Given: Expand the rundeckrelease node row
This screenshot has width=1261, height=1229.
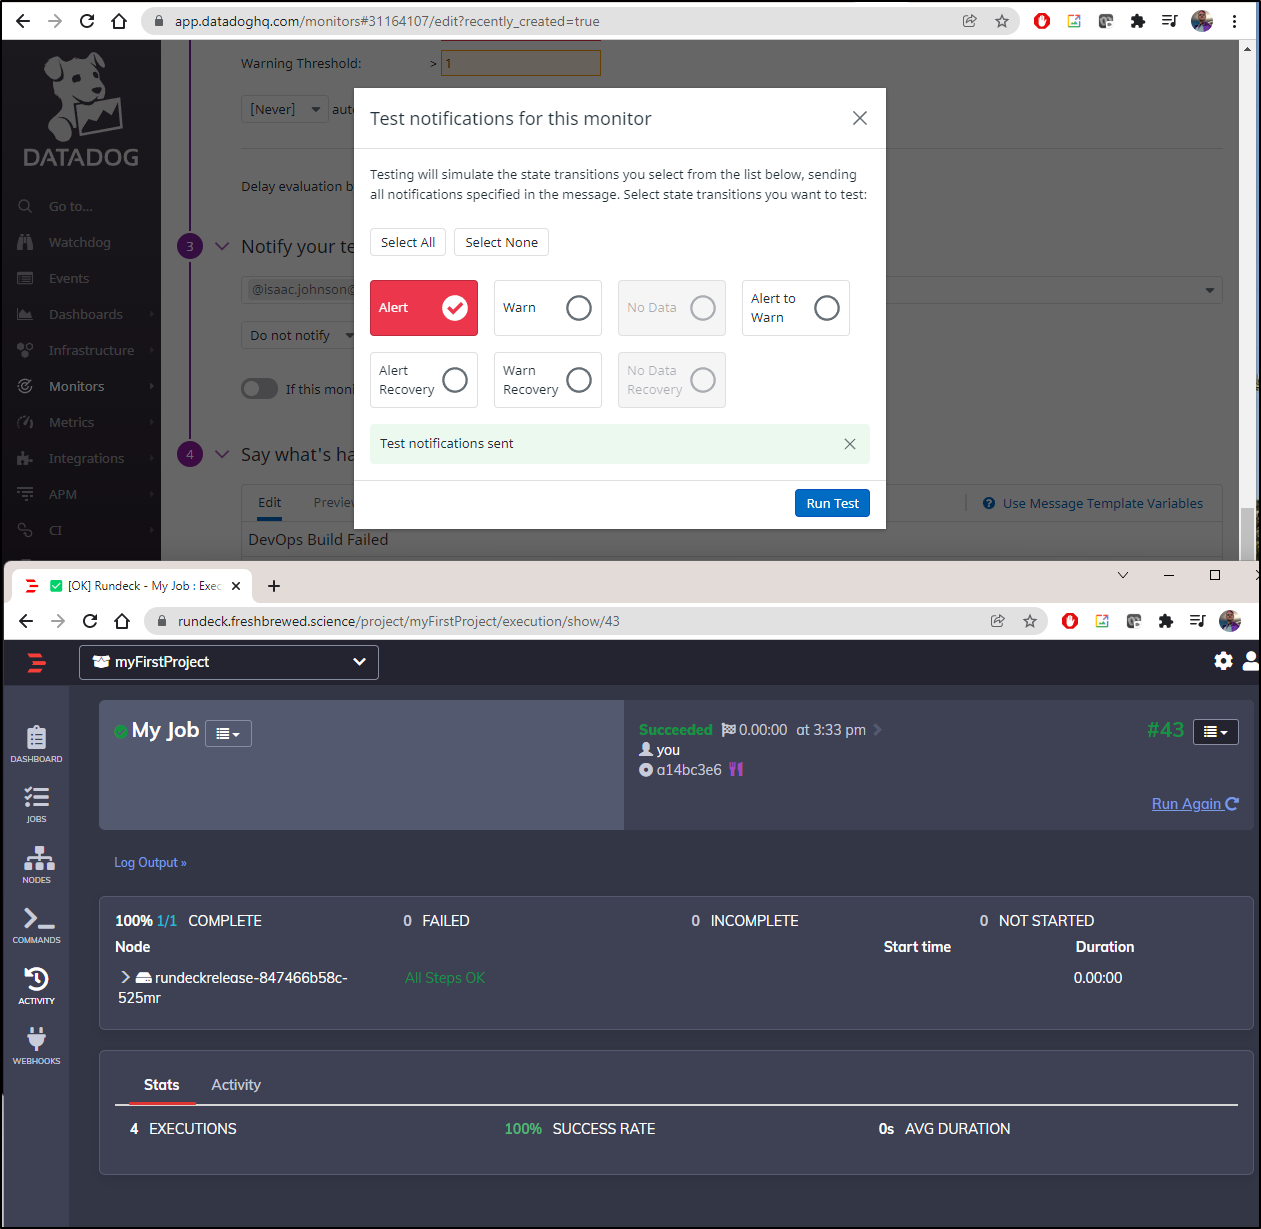Looking at the screenshot, I should (125, 977).
